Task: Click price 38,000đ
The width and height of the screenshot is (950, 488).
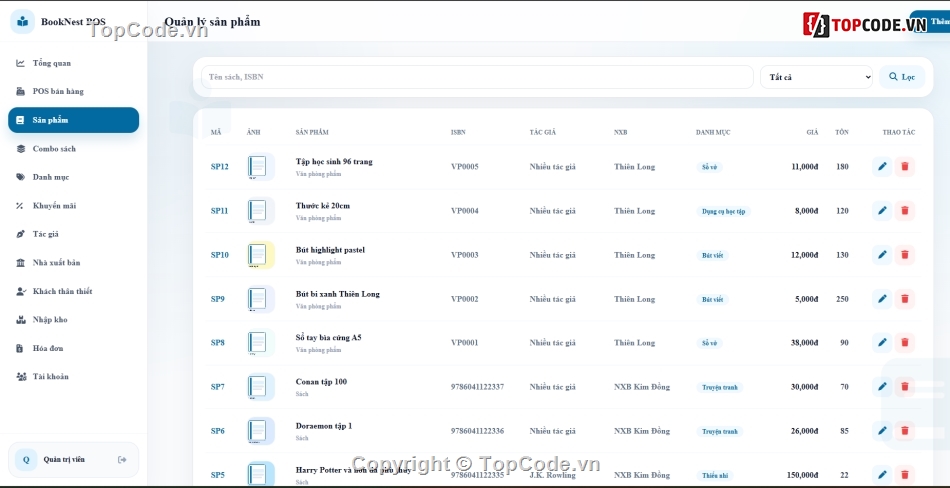Action: click(804, 343)
